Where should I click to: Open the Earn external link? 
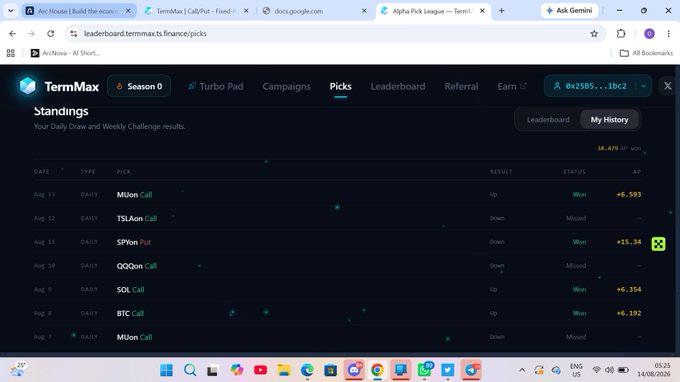coord(512,86)
